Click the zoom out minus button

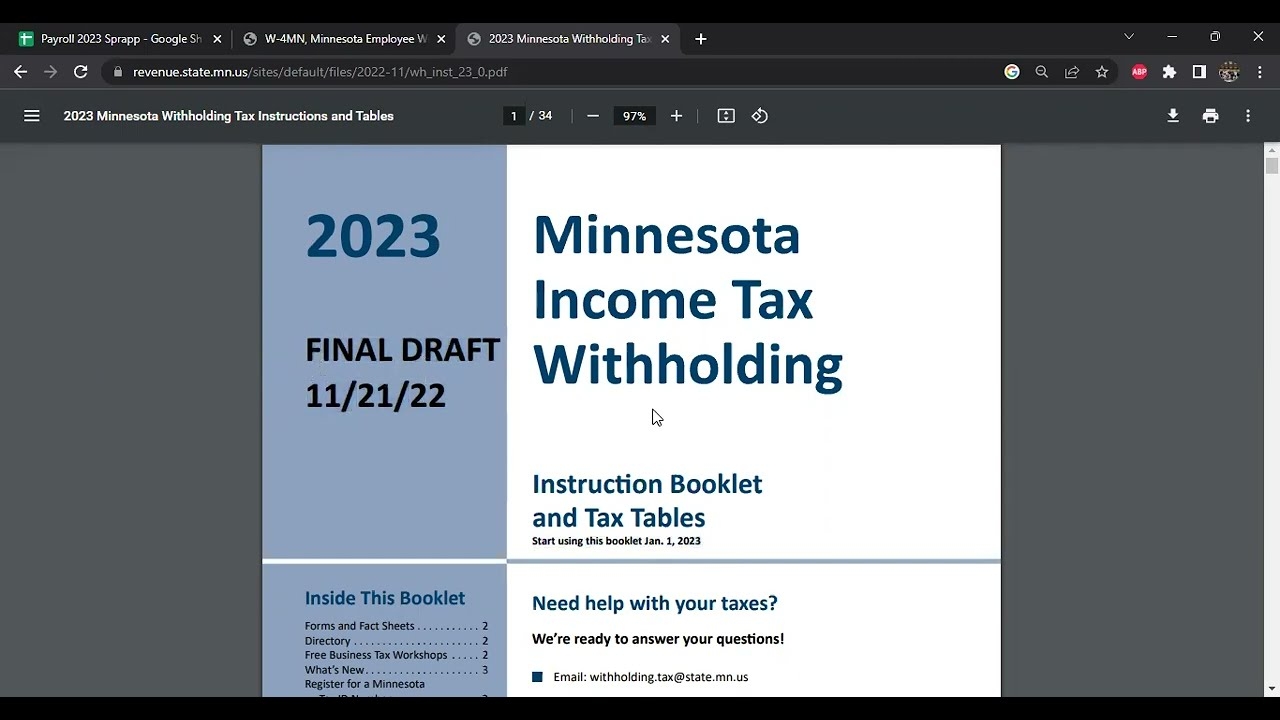pos(593,116)
